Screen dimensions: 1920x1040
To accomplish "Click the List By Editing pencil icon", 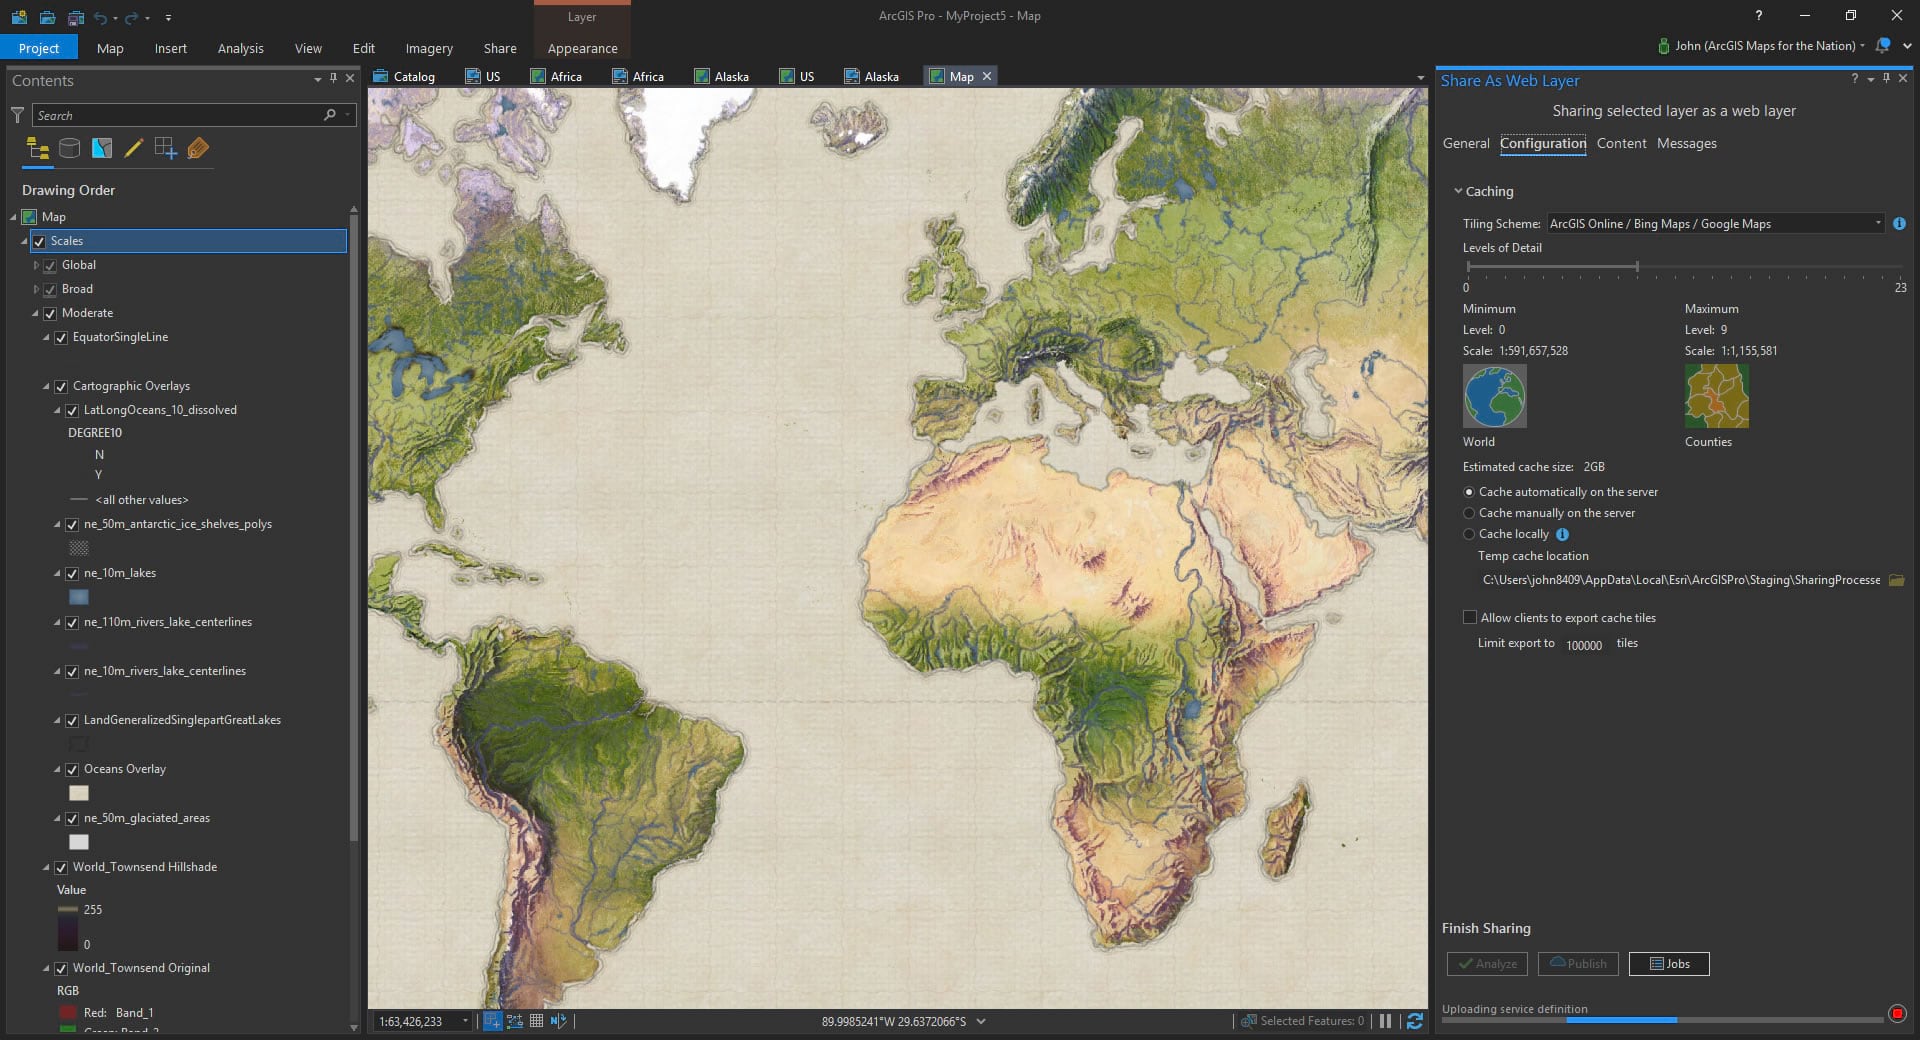I will [133, 149].
